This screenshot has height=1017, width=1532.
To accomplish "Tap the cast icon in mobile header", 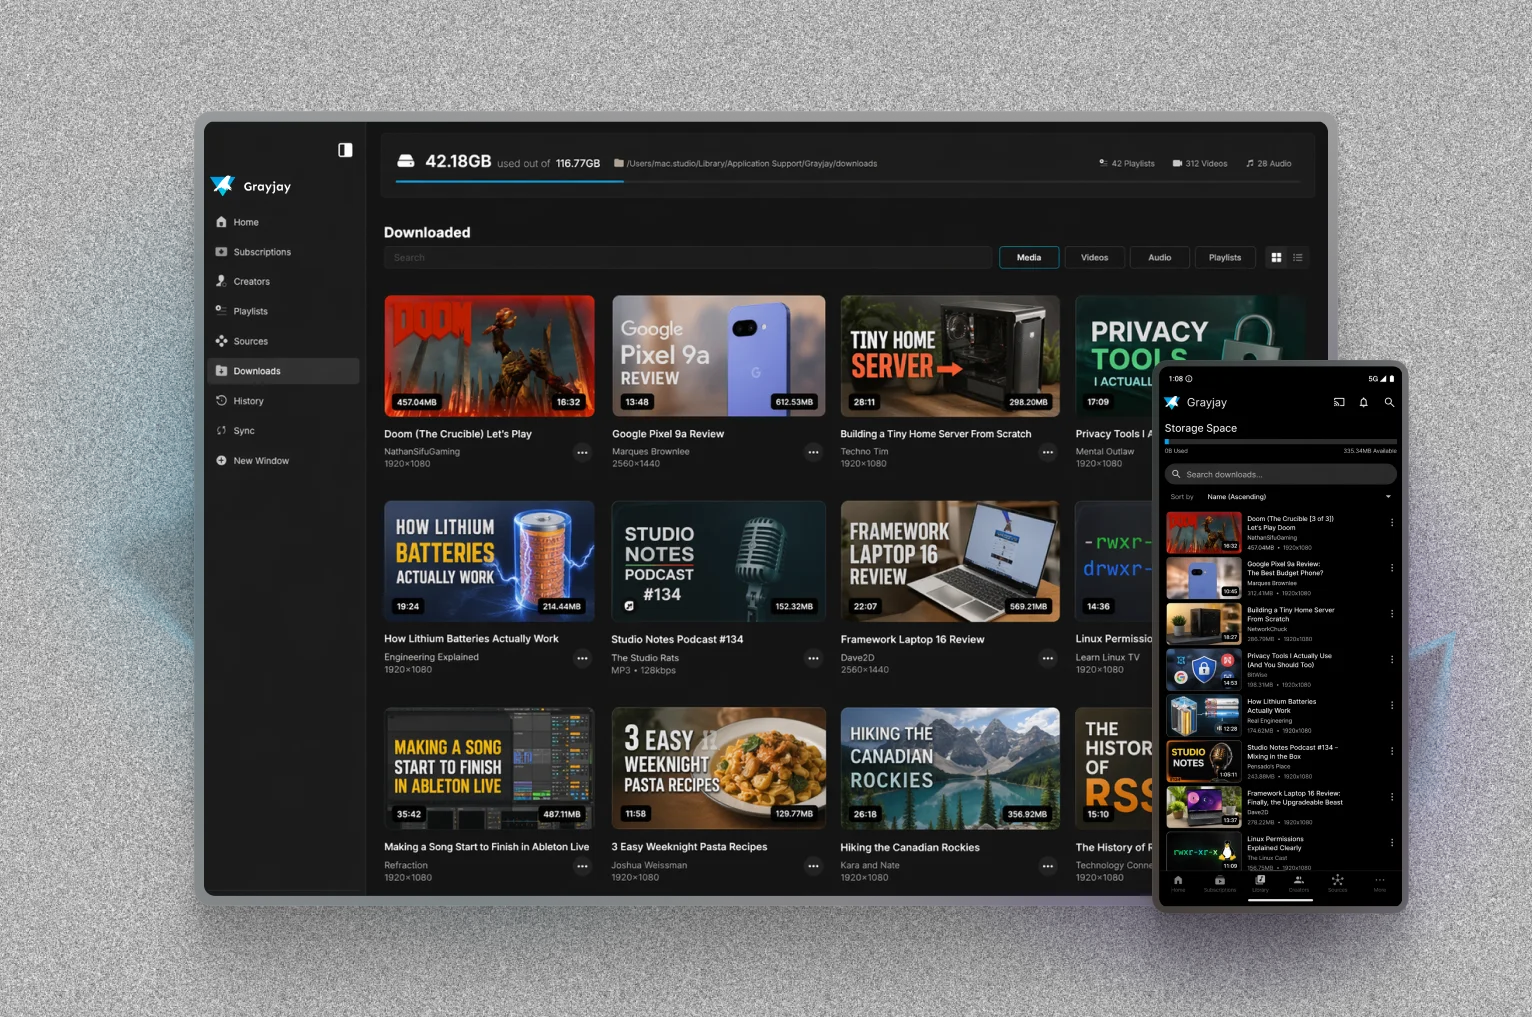I will pos(1339,403).
